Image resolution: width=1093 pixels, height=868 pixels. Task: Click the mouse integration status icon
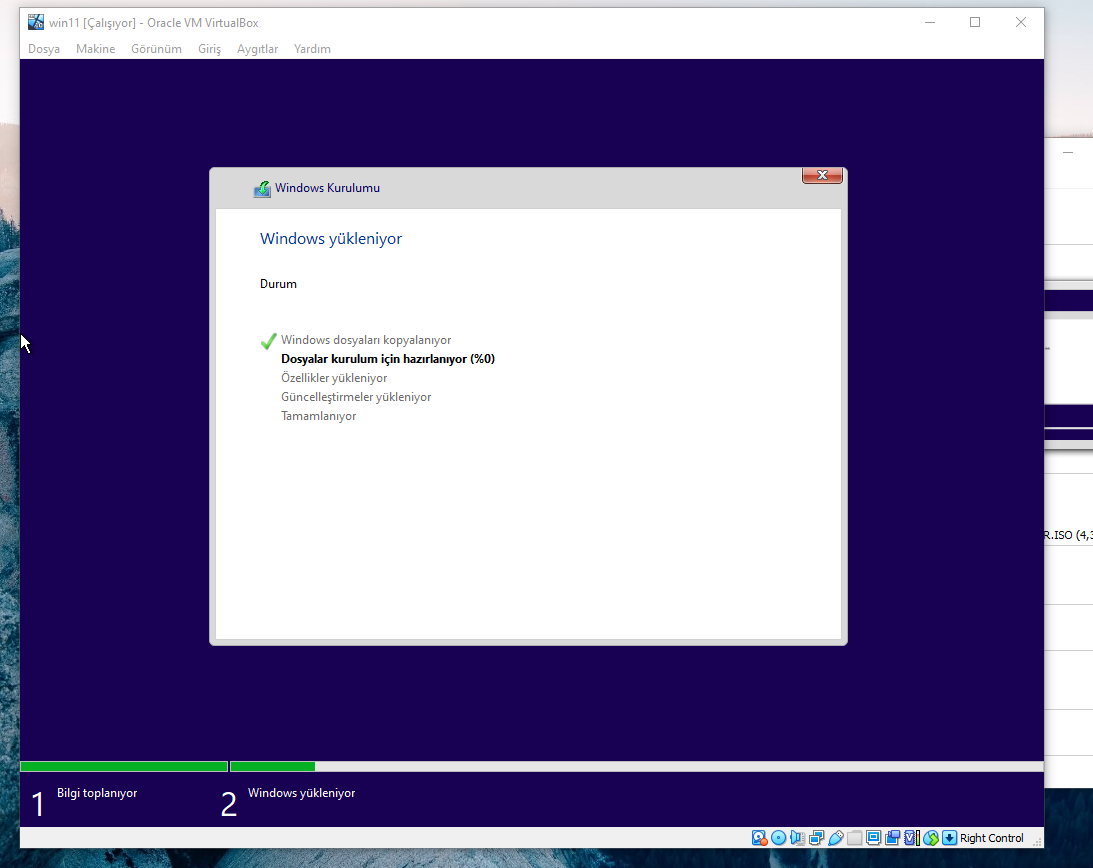click(x=931, y=838)
